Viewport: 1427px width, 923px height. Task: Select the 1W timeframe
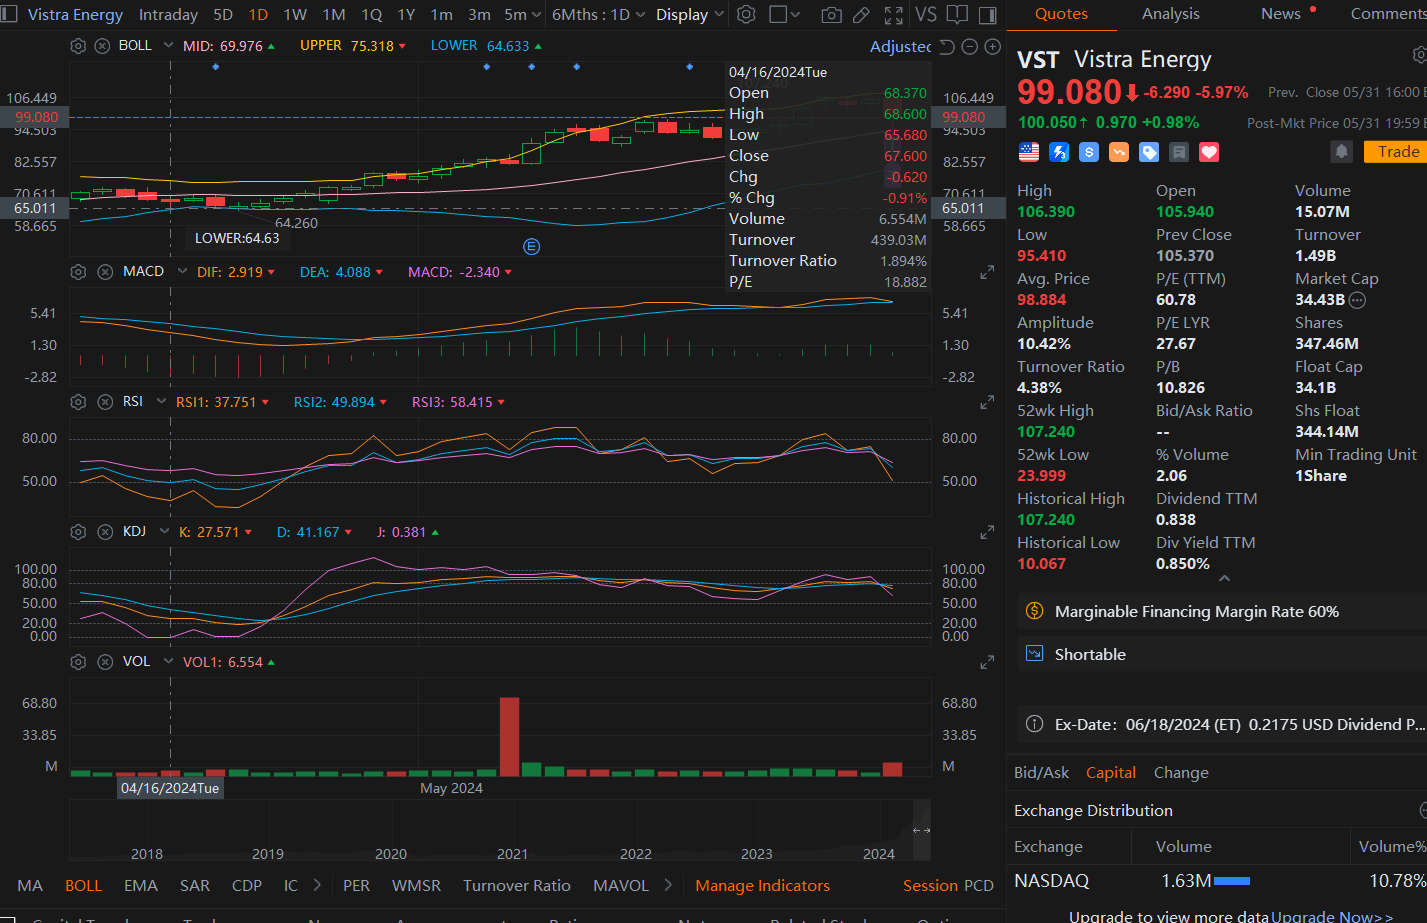(295, 15)
